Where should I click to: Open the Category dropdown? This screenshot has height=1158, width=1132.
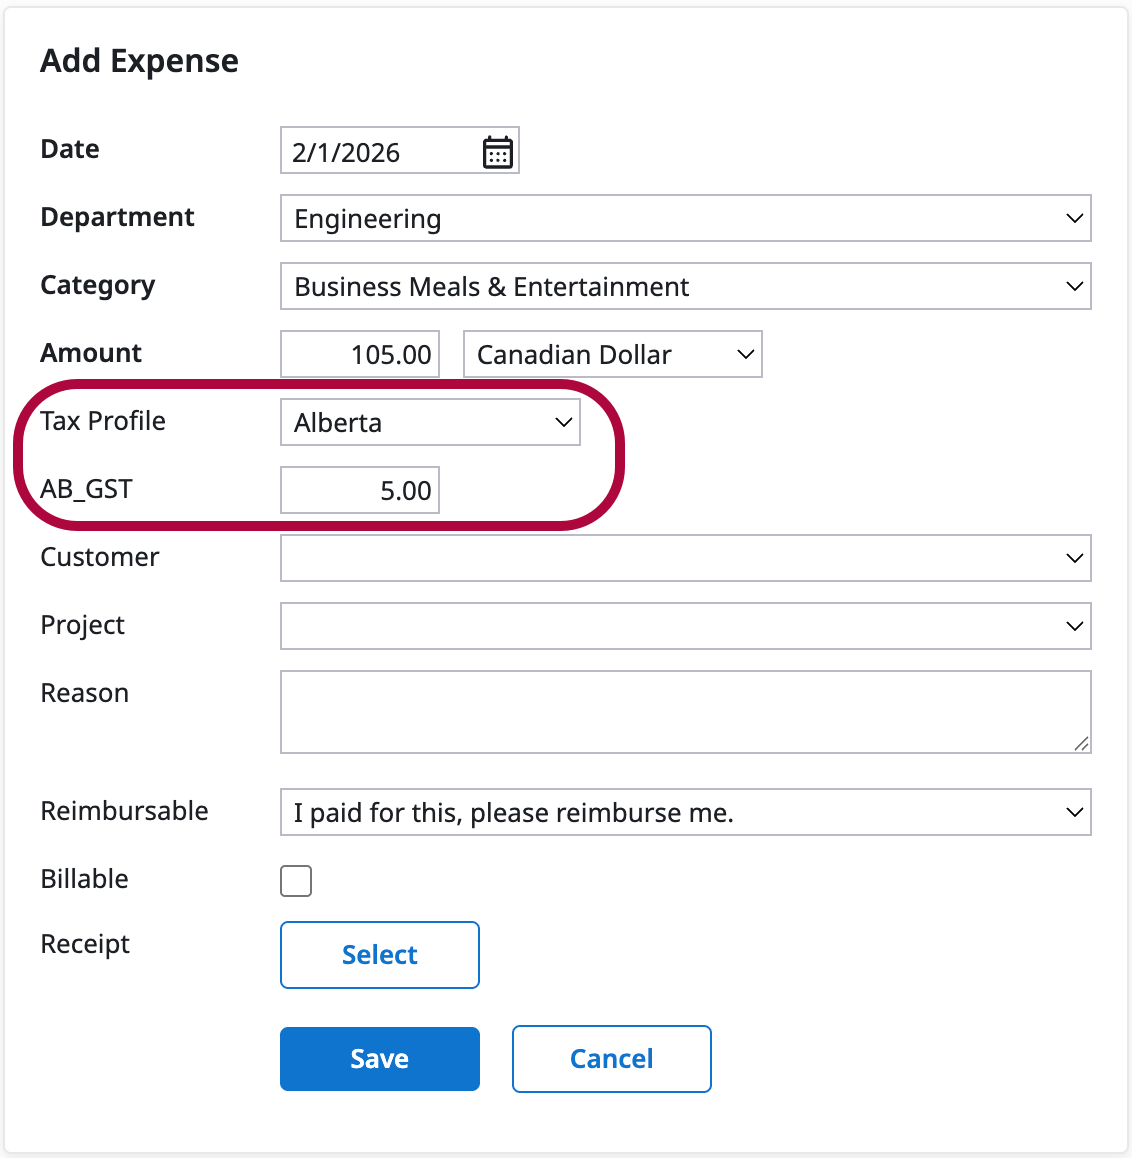(685, 286)
